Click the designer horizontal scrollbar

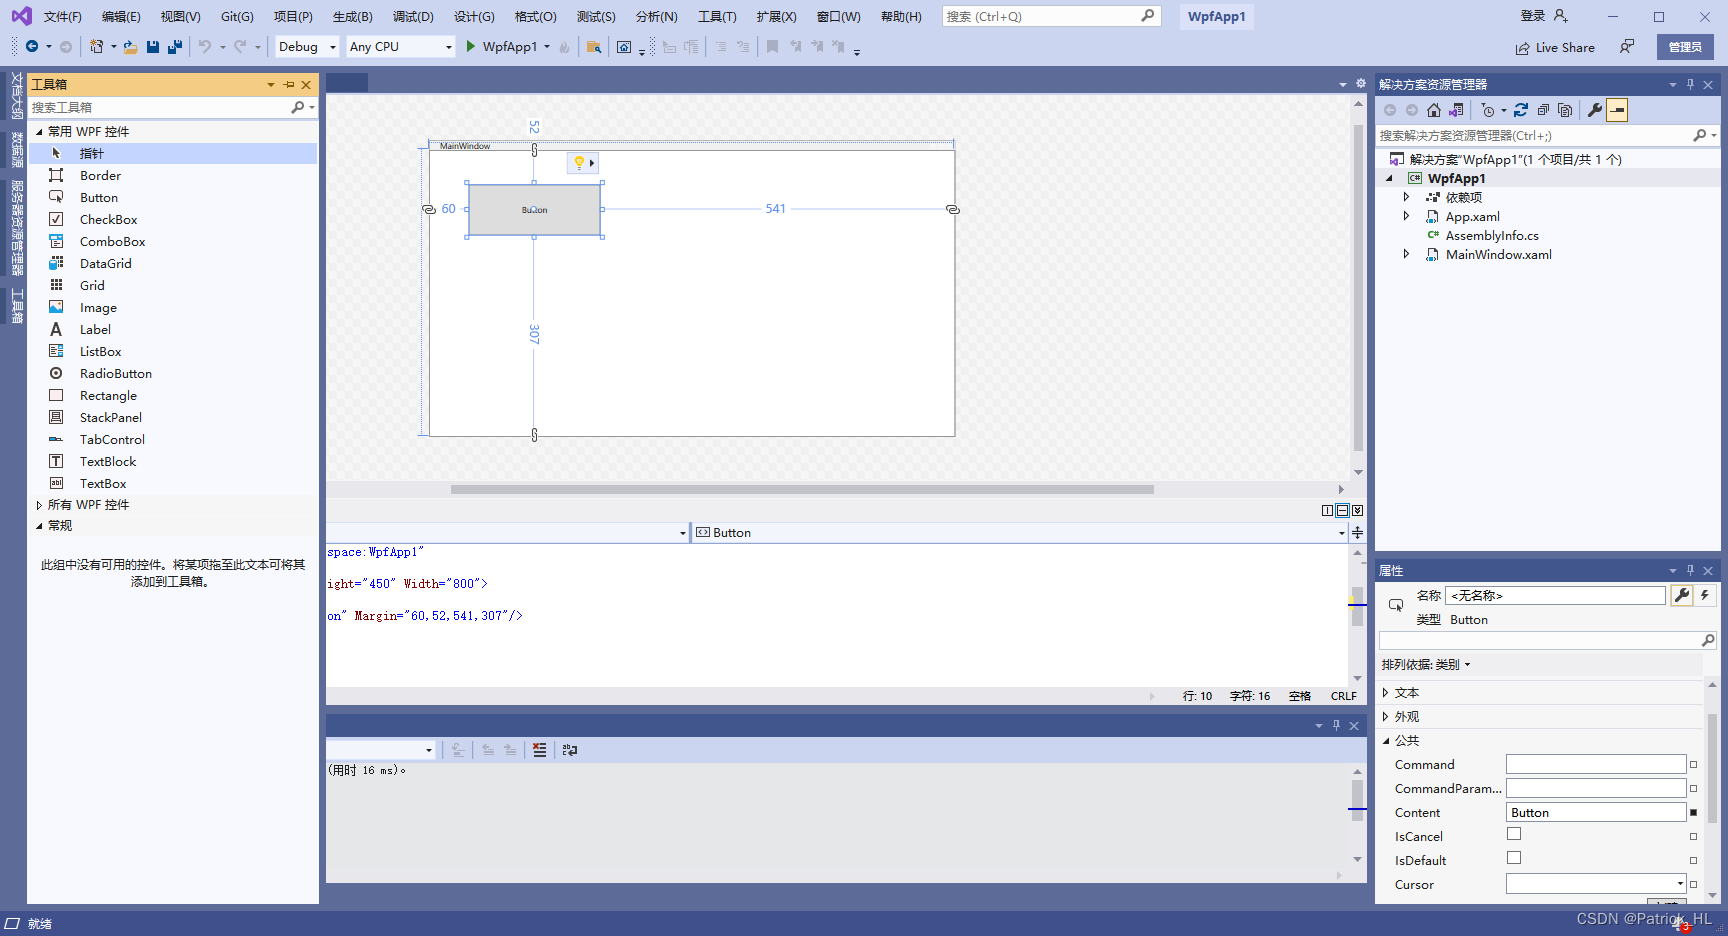click(802, 489)
